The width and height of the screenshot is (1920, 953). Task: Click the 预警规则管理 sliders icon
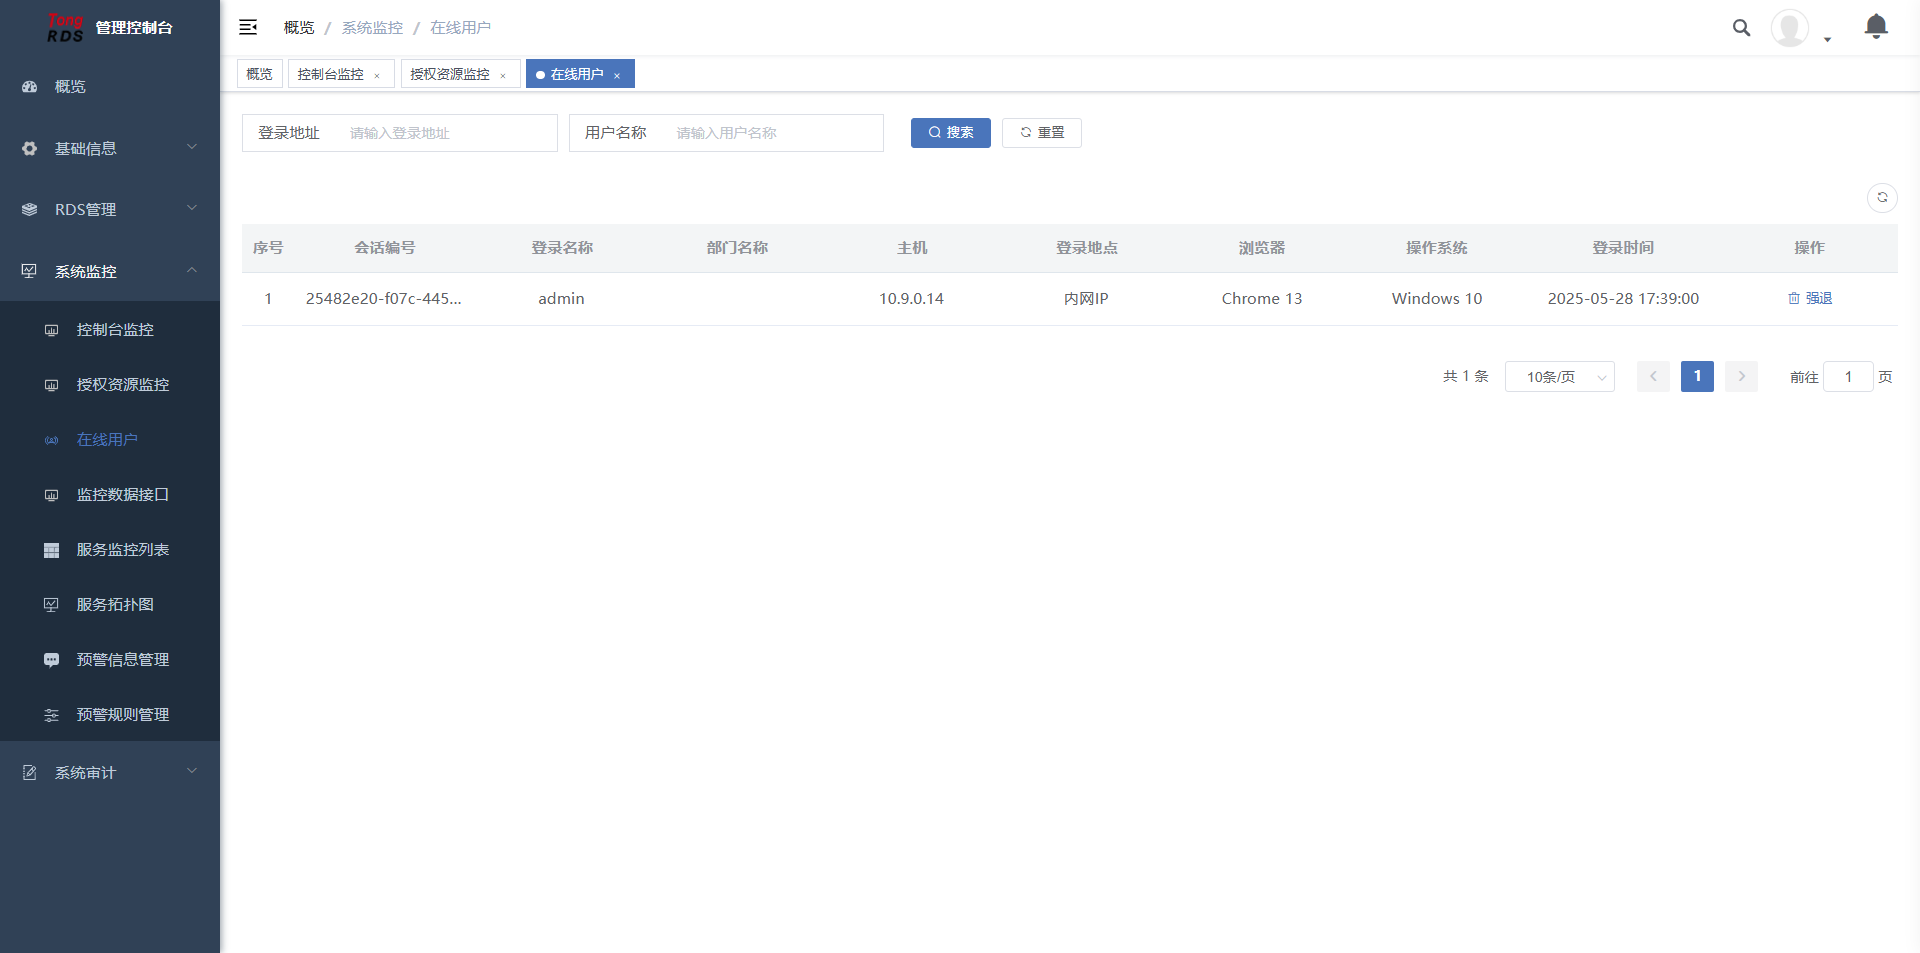pyautogui.click(x=52, y=715)
